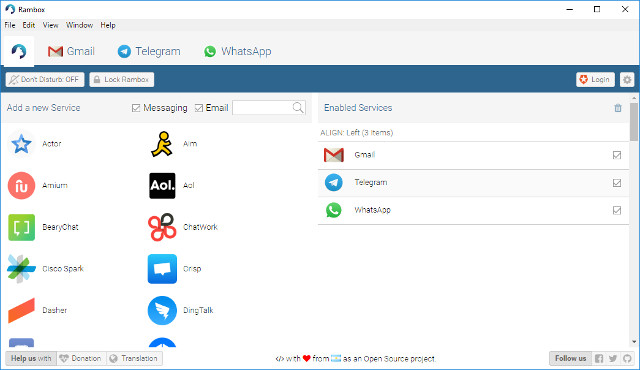The height and width of the screenshot is (370, 640).
Task: Click the Lock Rambox button
Action: 122,80
